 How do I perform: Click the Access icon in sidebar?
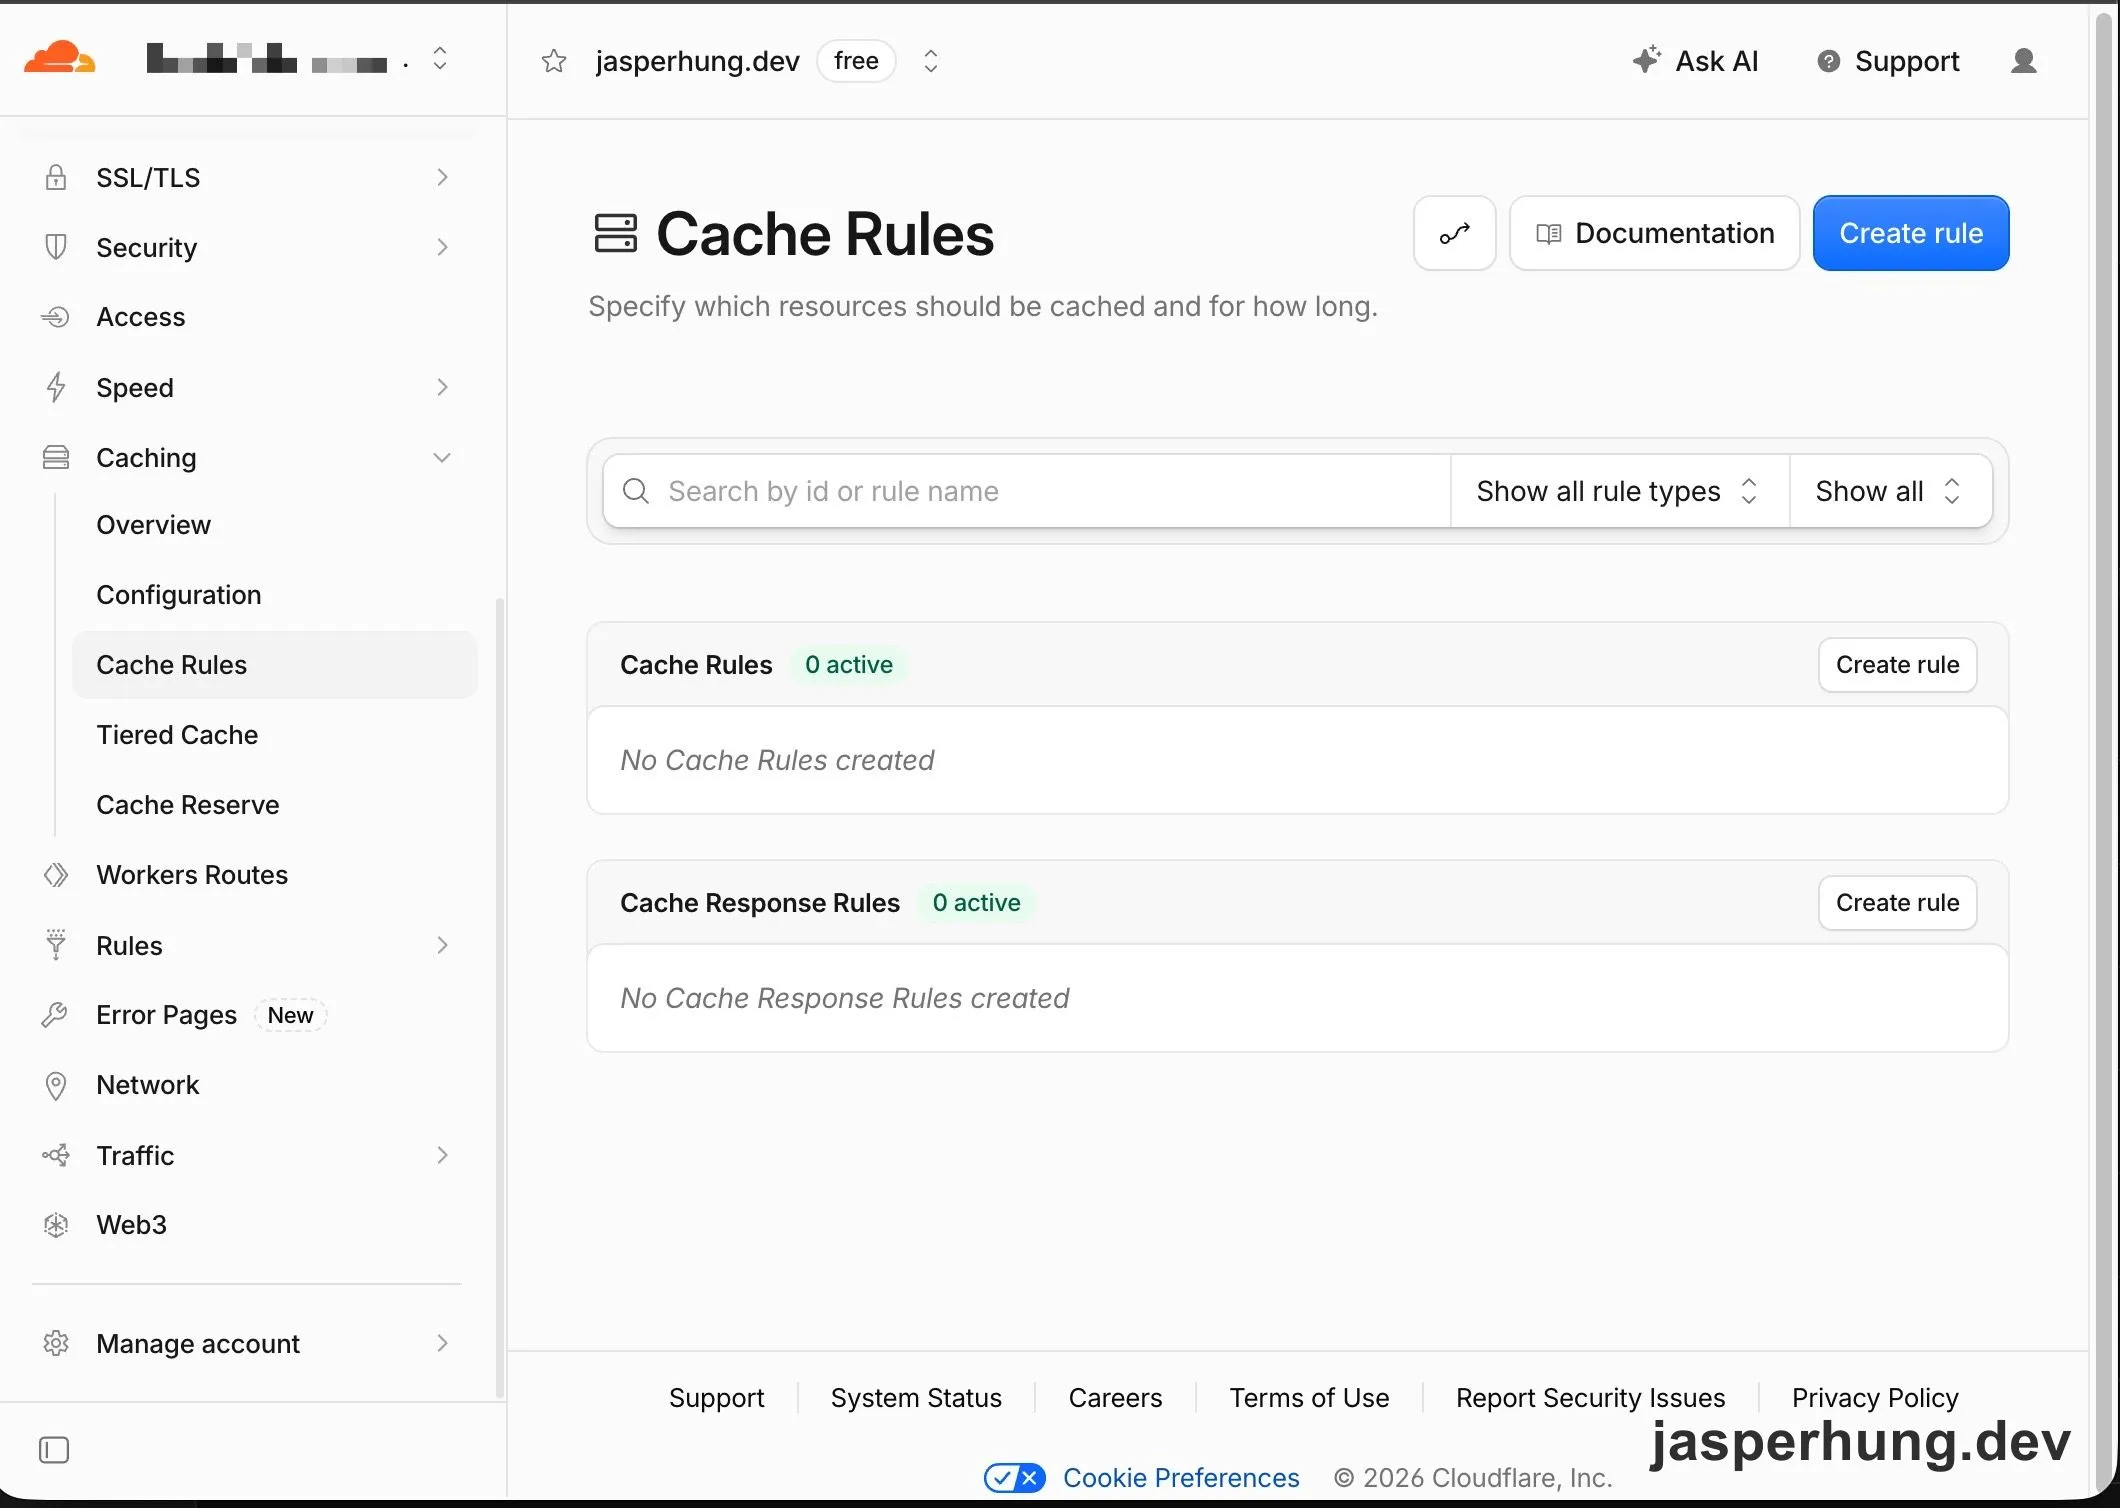click(x=56, y=317)
